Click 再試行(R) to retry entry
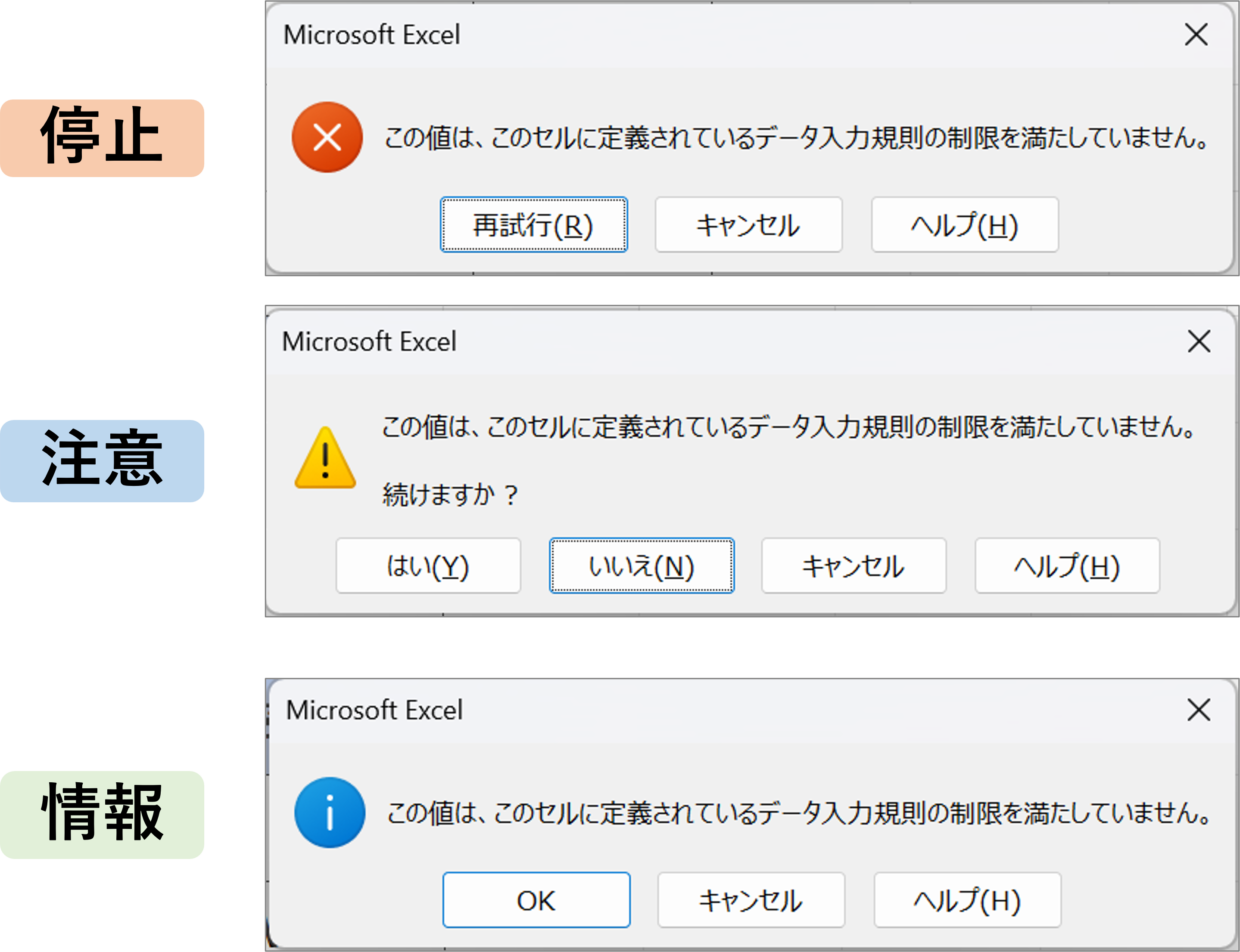This screenshot has width=1240, height=952. point(534,225)
